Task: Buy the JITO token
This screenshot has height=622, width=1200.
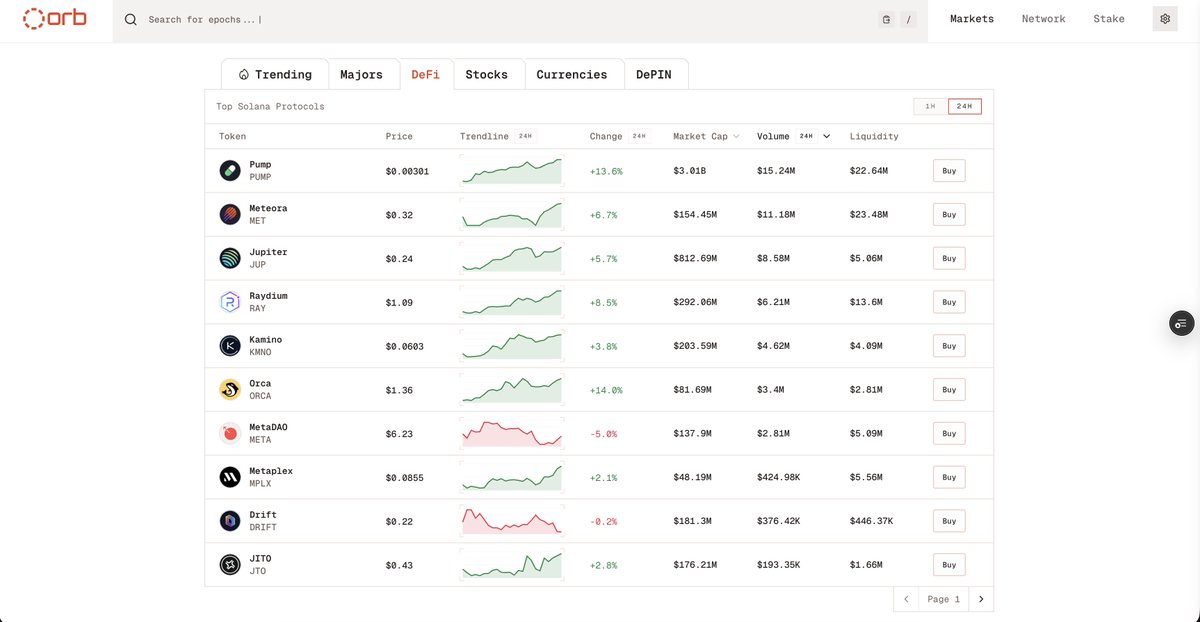Action: tap(949, 565)
